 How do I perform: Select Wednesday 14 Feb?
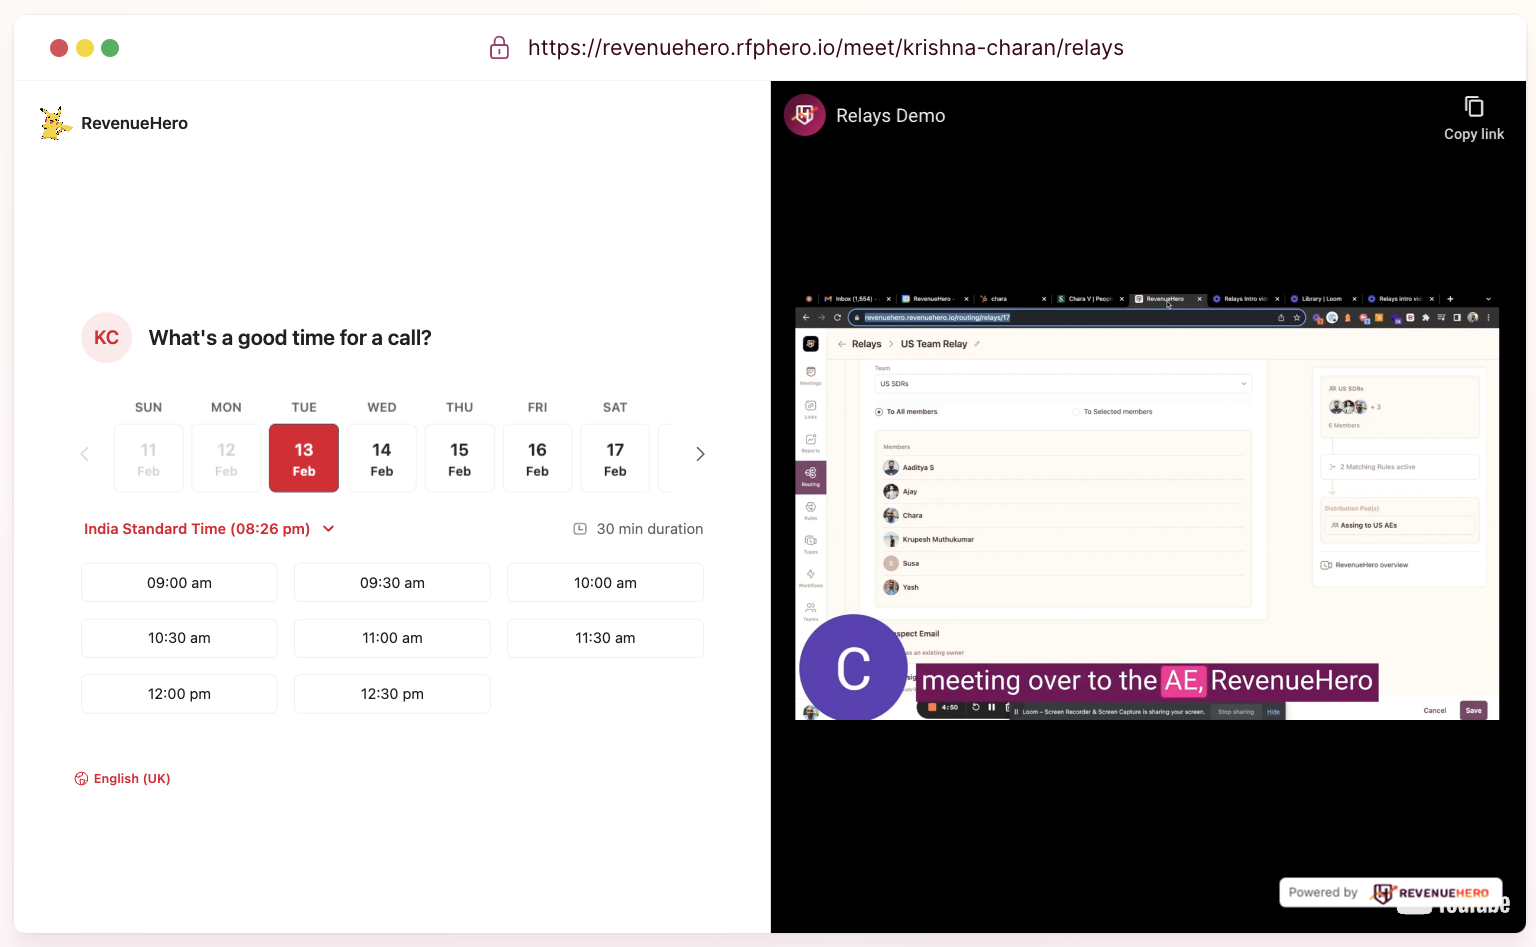pyautogui.click(x=382, y=458)
